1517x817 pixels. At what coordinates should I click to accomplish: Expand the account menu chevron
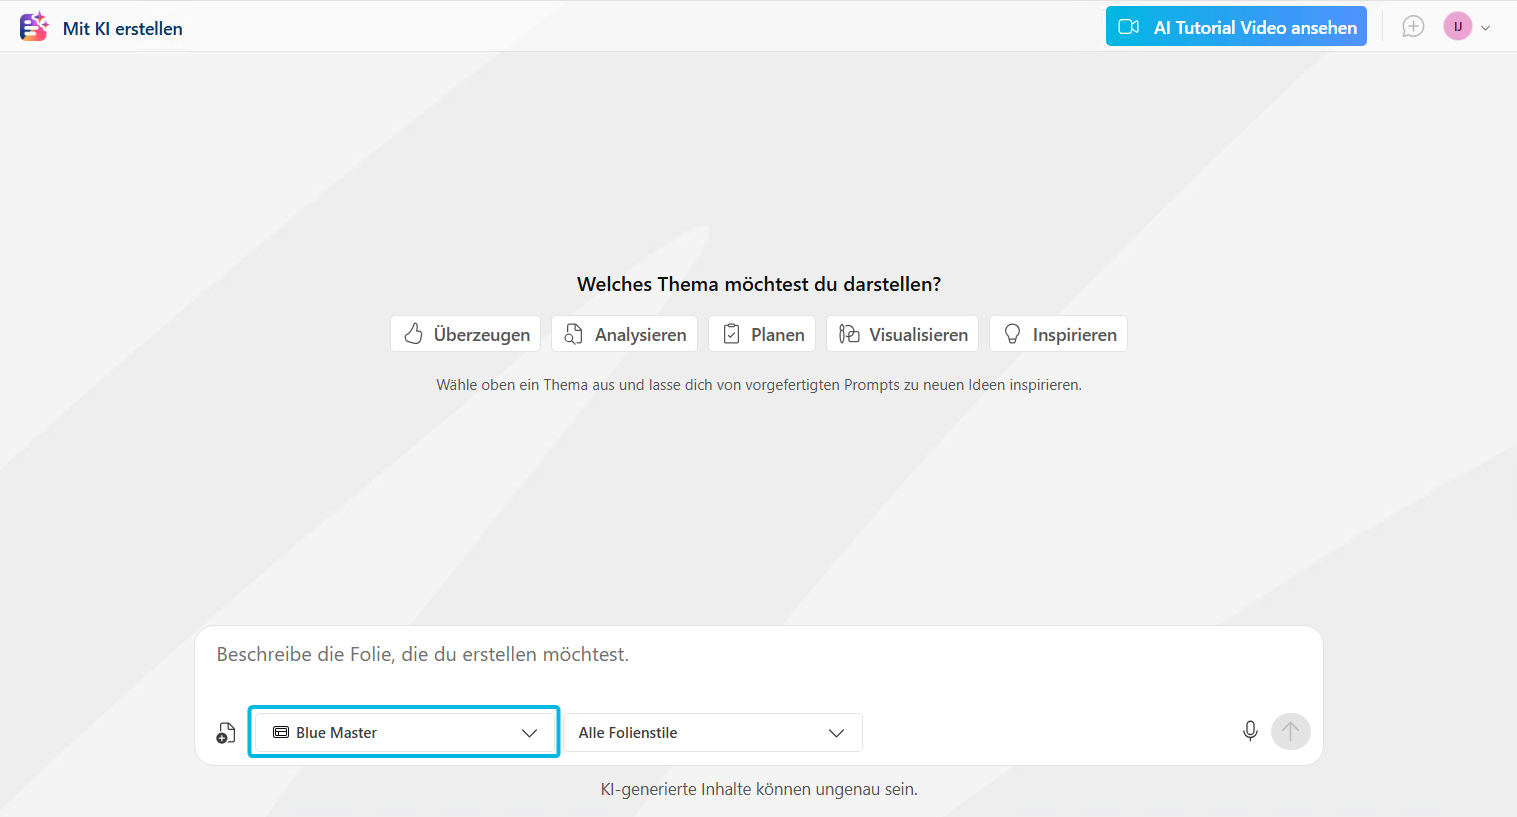pos(1486,28)
